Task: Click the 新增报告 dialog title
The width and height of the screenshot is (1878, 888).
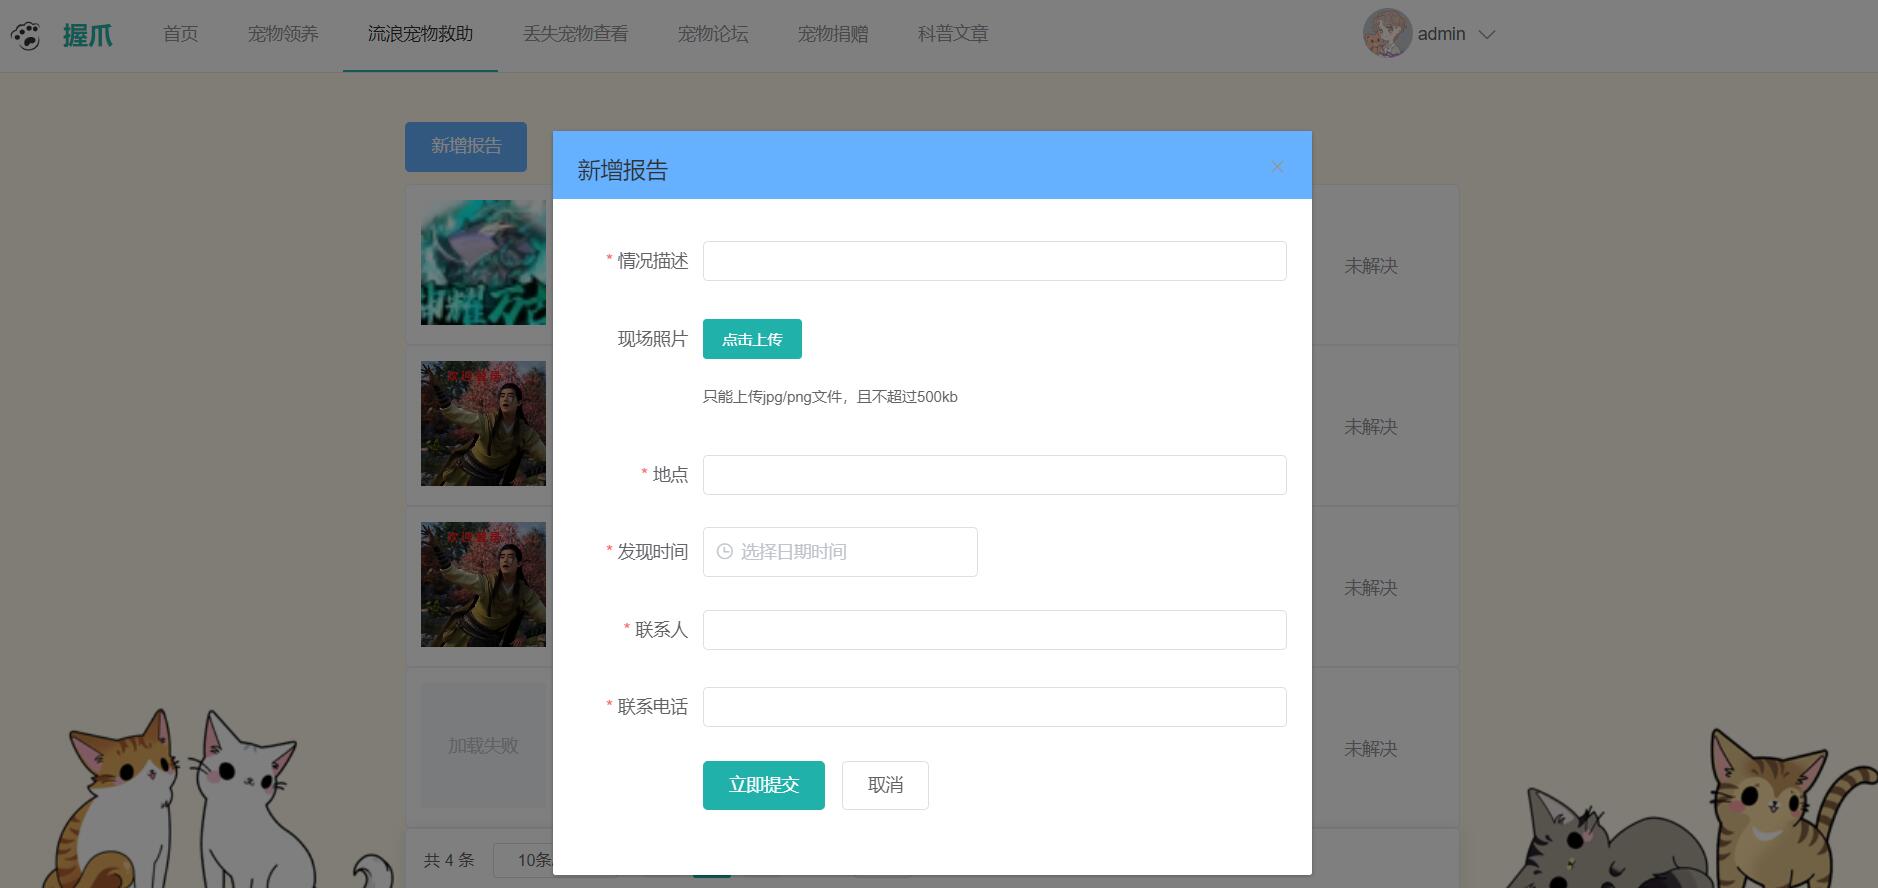Action: [622, 170]
